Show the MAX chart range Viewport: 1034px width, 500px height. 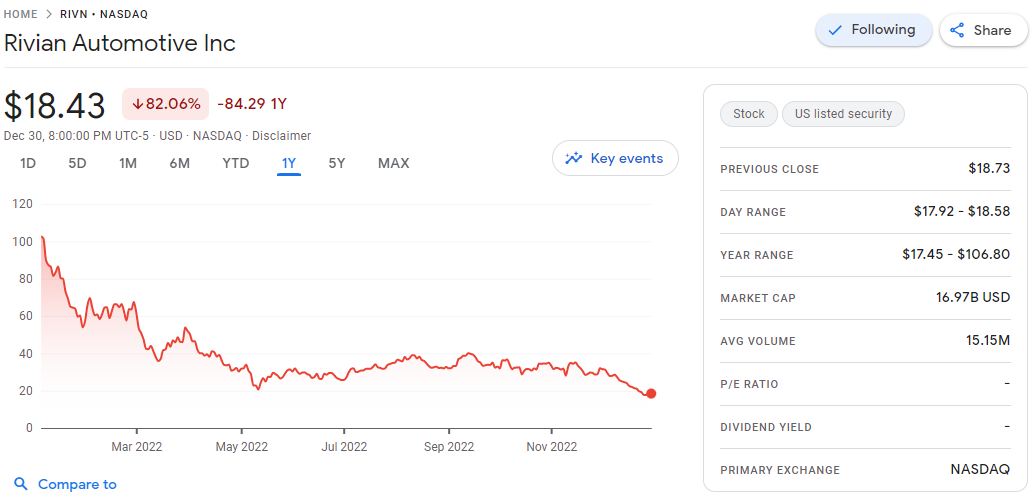click(x=393, y=163)
